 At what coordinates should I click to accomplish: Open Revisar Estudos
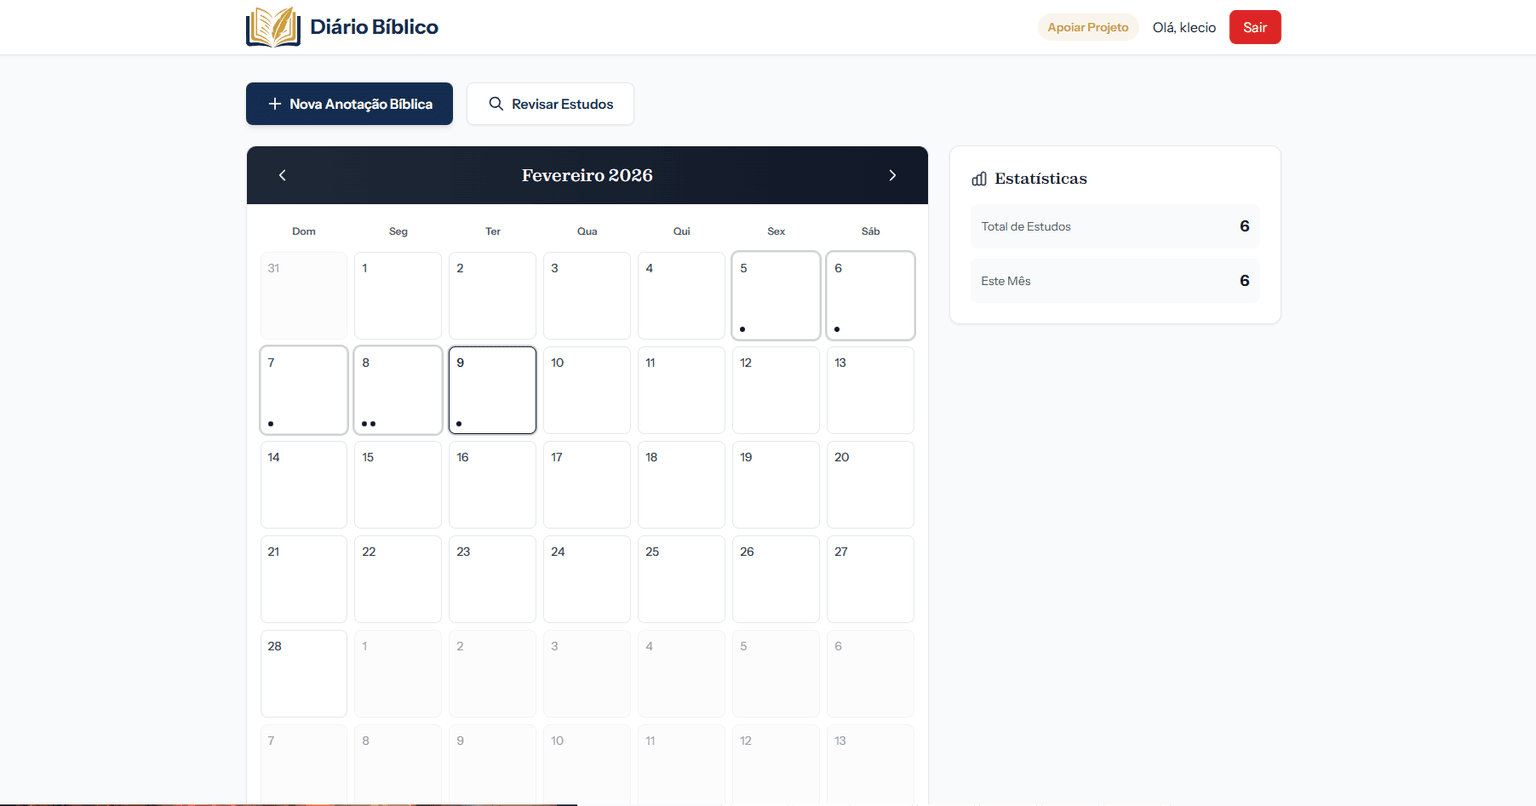click(x=550, y=103)
